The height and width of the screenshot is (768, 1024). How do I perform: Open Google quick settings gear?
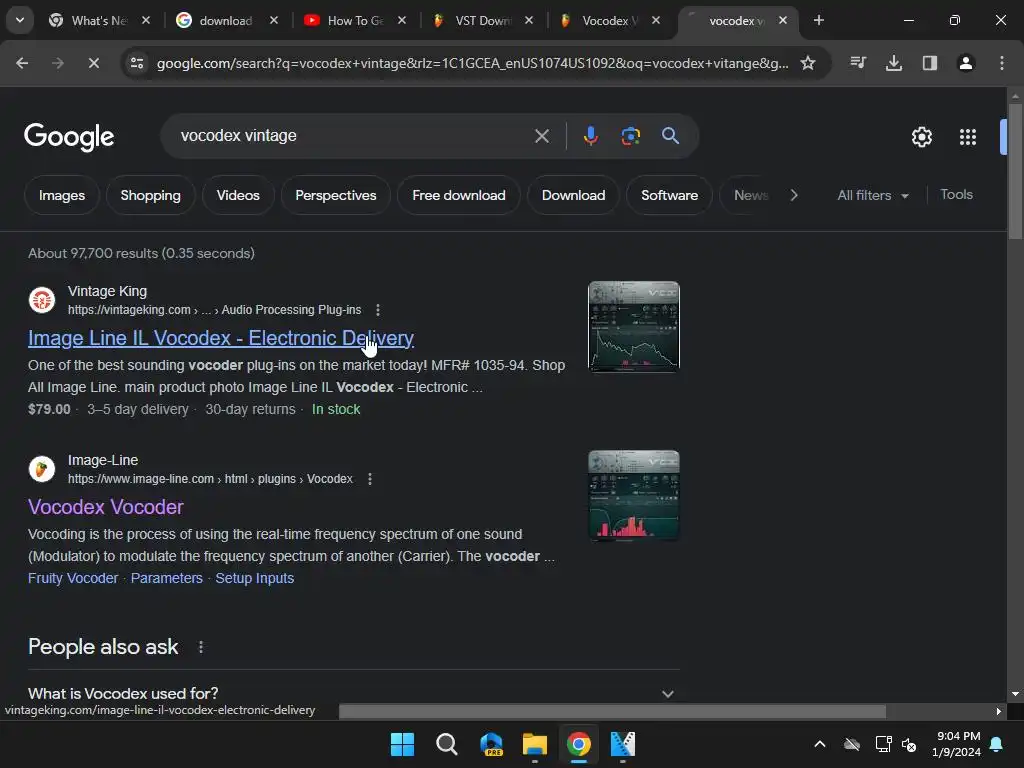(921, 137)
